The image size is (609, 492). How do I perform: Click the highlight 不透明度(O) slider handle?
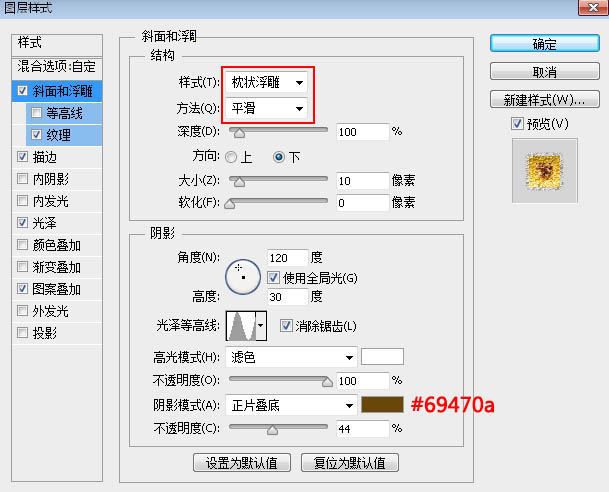[327, 382]
